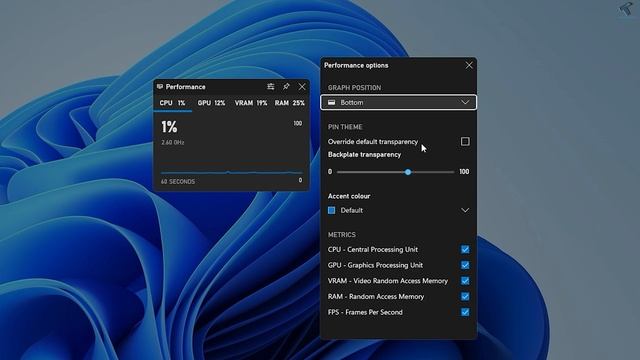Screen dimensions: 640x360
Task: Click the large 1% usage reading
Action: click(169, 127)
